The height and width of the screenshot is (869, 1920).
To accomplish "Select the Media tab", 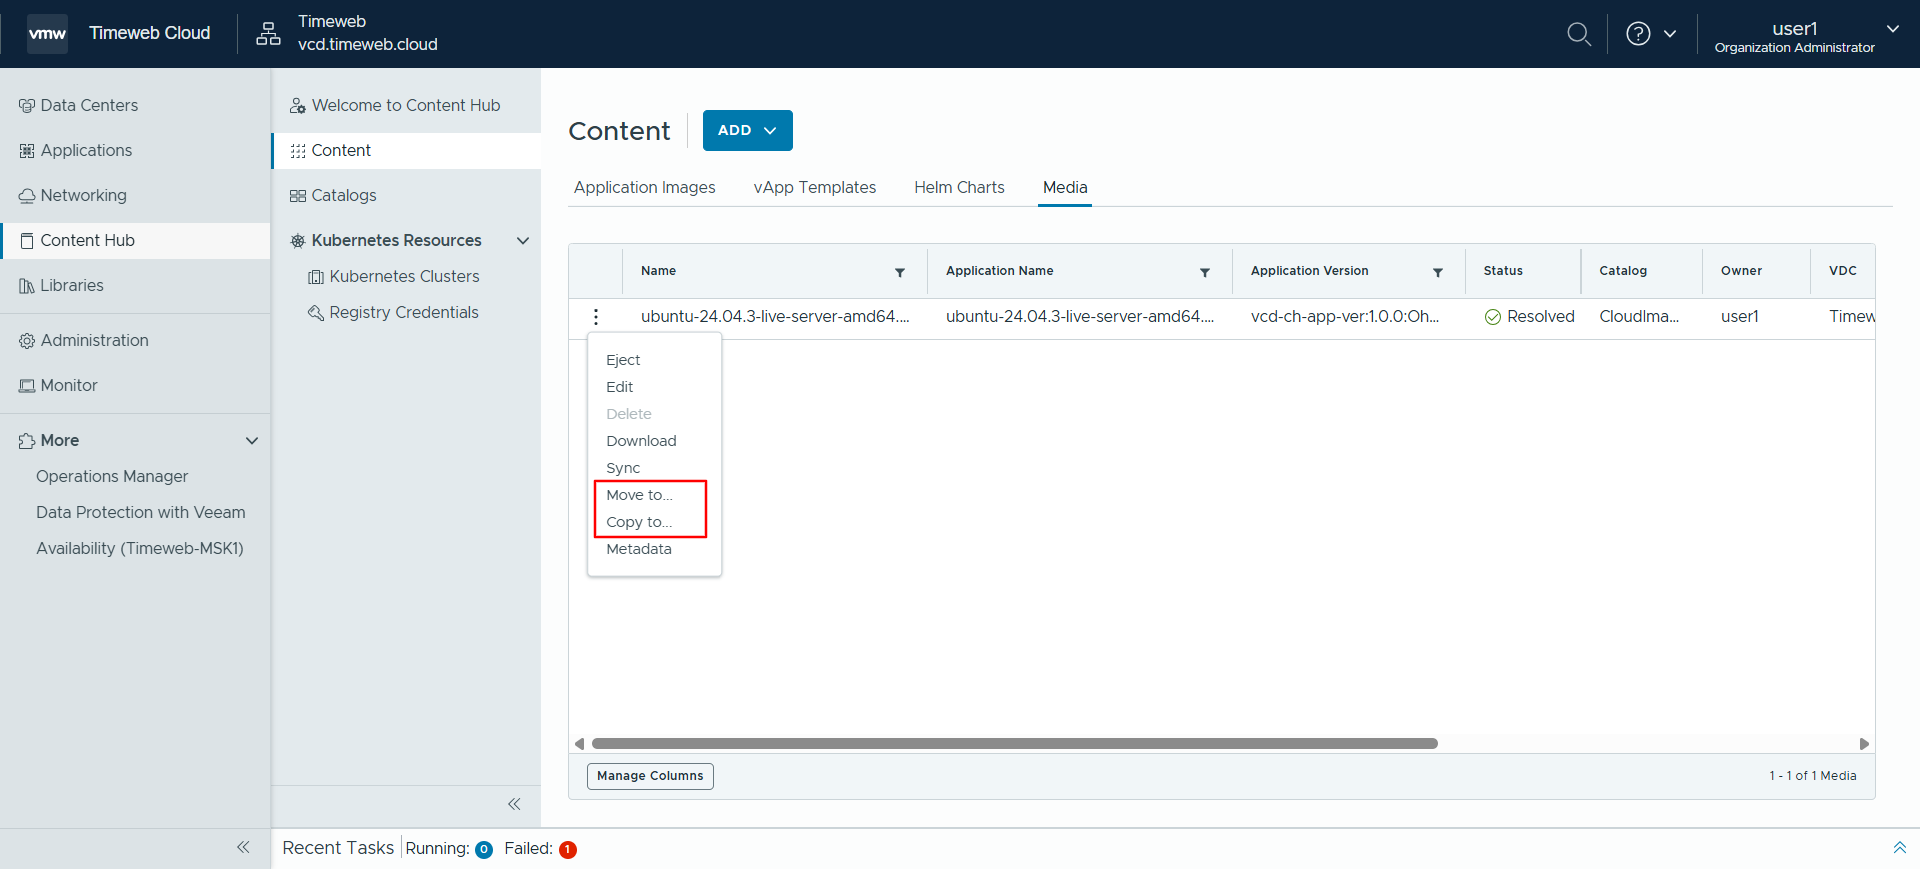I will click(x=1065, y=188).
